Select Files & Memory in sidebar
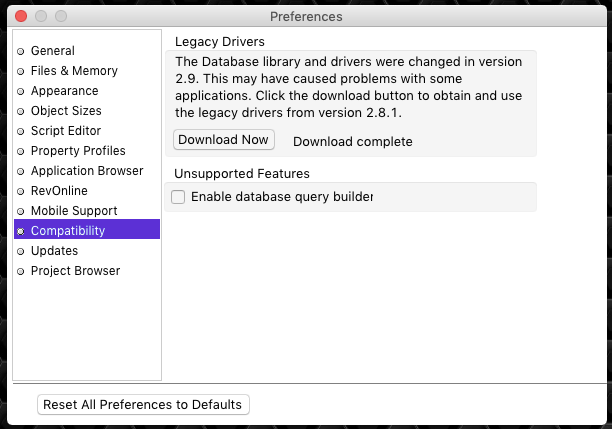Image resolution: width=612 pixels, height=429 pixels. click(x=74, y=71)
